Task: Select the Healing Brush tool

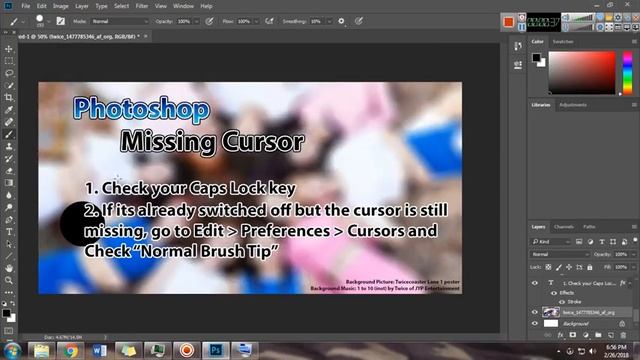Action: tap(9, 122)
